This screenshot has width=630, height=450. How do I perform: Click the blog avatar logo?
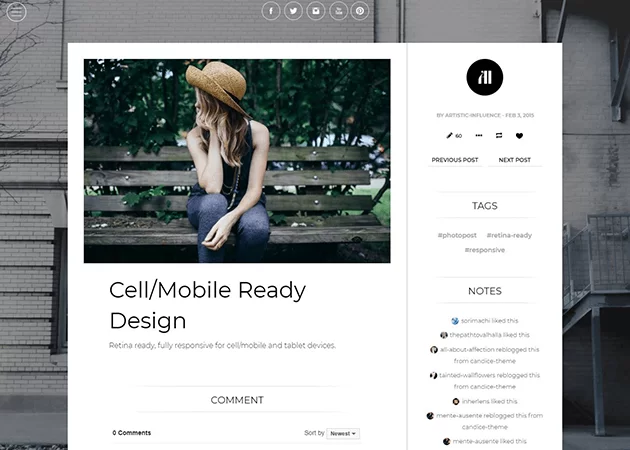(x=485, y=77)
